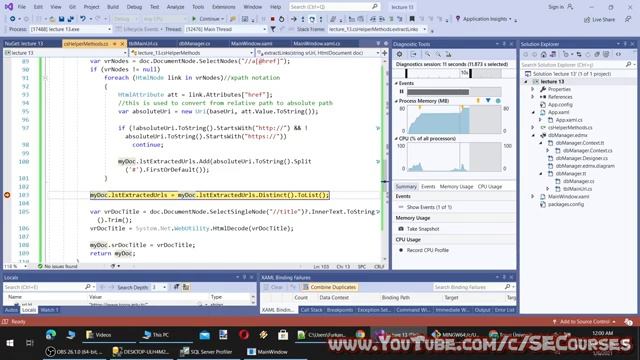Click Show Events (1 of 1) link
Image resolution: width=640 pixels, height=360 pixels.
pos(429,207)
